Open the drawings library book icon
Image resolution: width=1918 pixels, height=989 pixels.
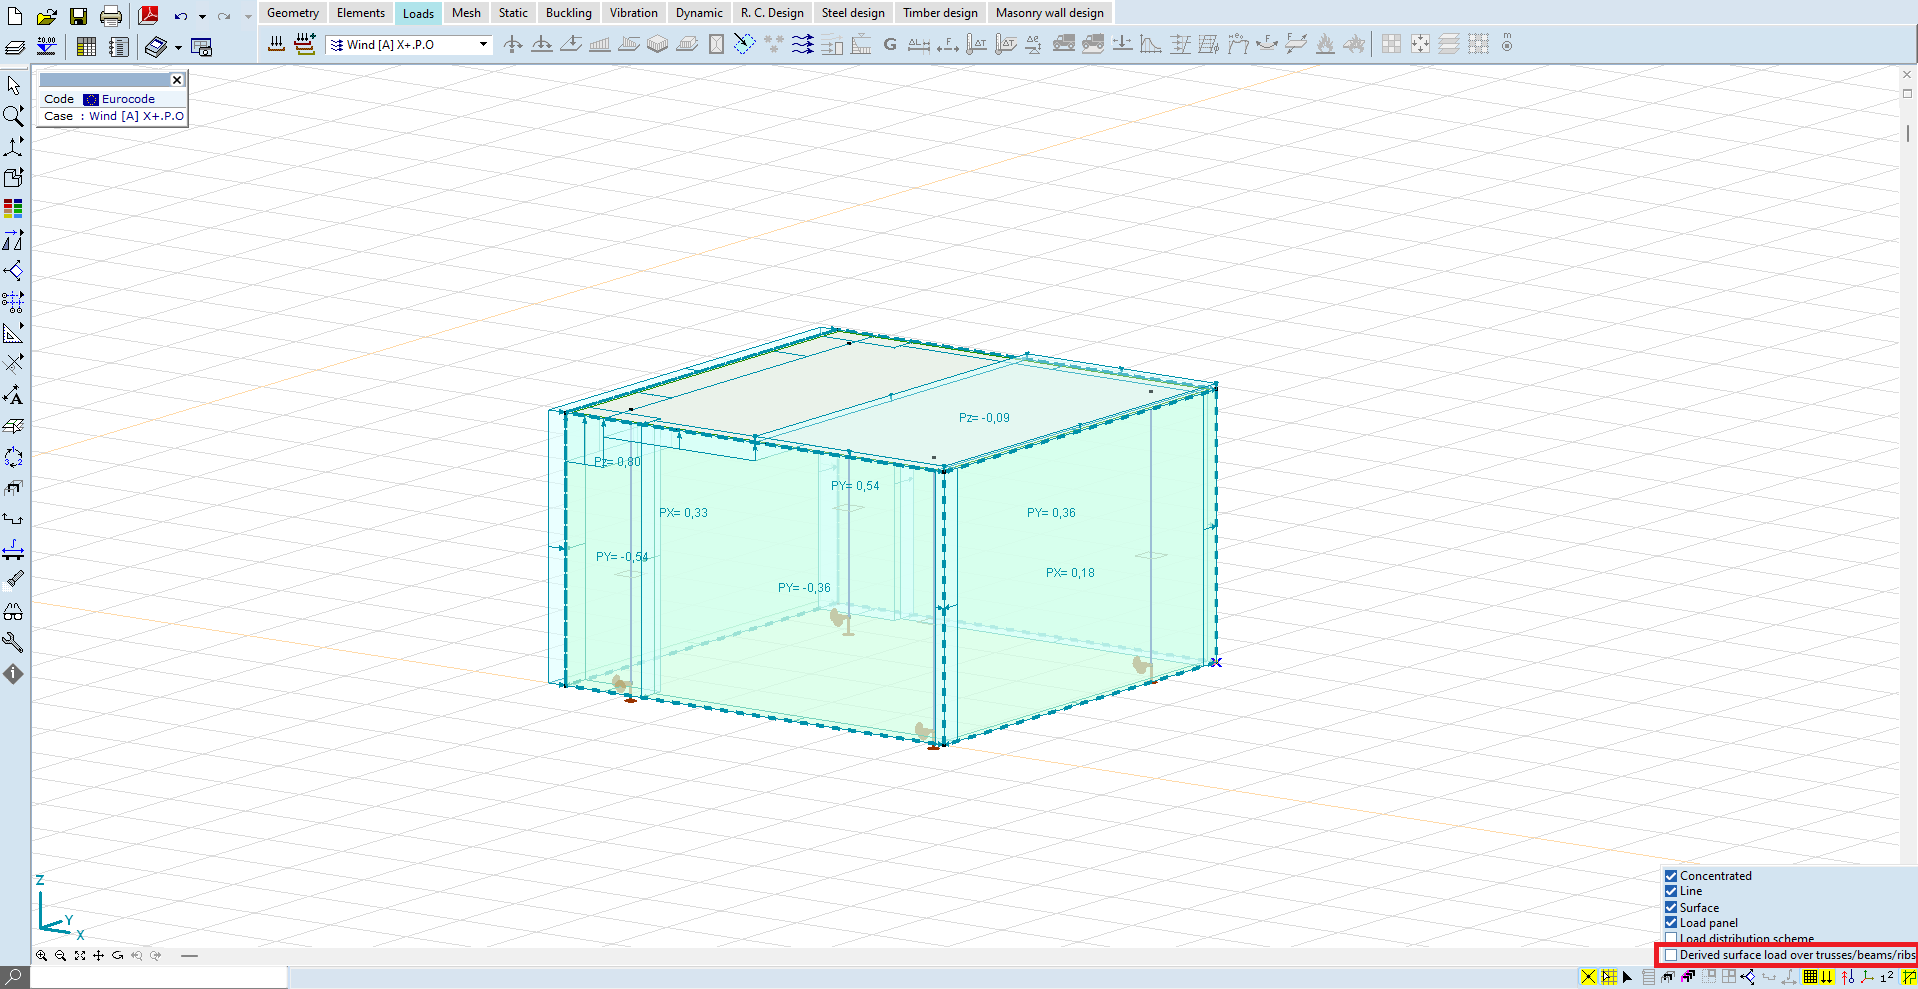[x=156, y=47]
